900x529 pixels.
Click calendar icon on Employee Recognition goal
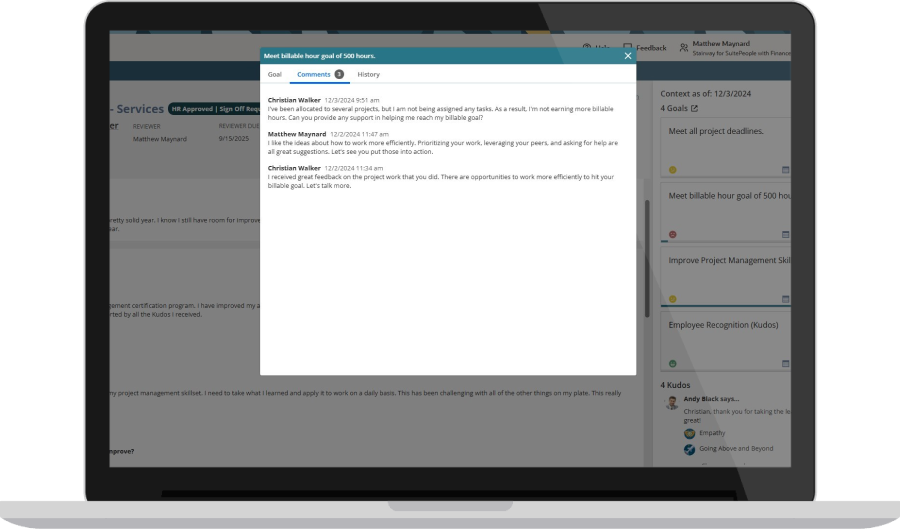pyautogui.click(x=785, y=363)
